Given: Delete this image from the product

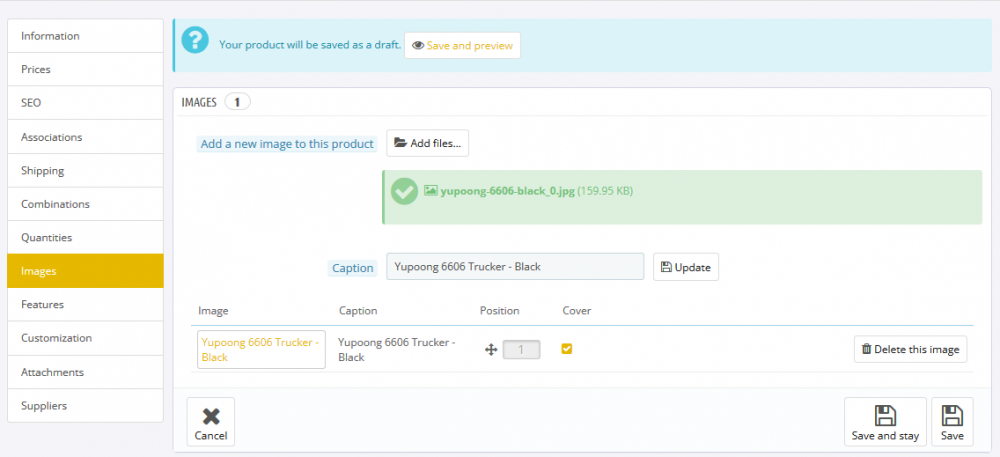Looking at the screenshot, I should (910, 349).
